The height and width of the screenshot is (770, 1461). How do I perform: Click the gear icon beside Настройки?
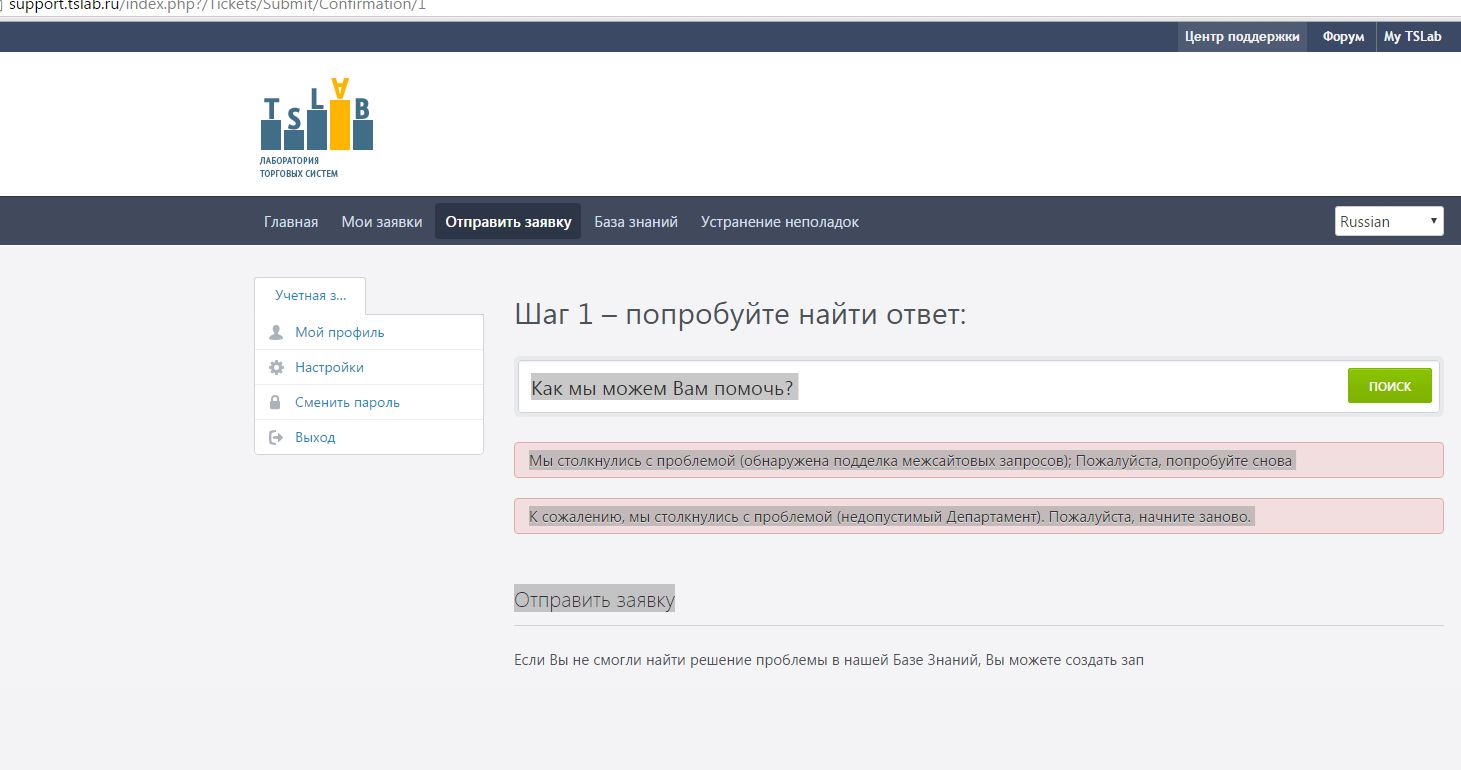click(276, 367)
